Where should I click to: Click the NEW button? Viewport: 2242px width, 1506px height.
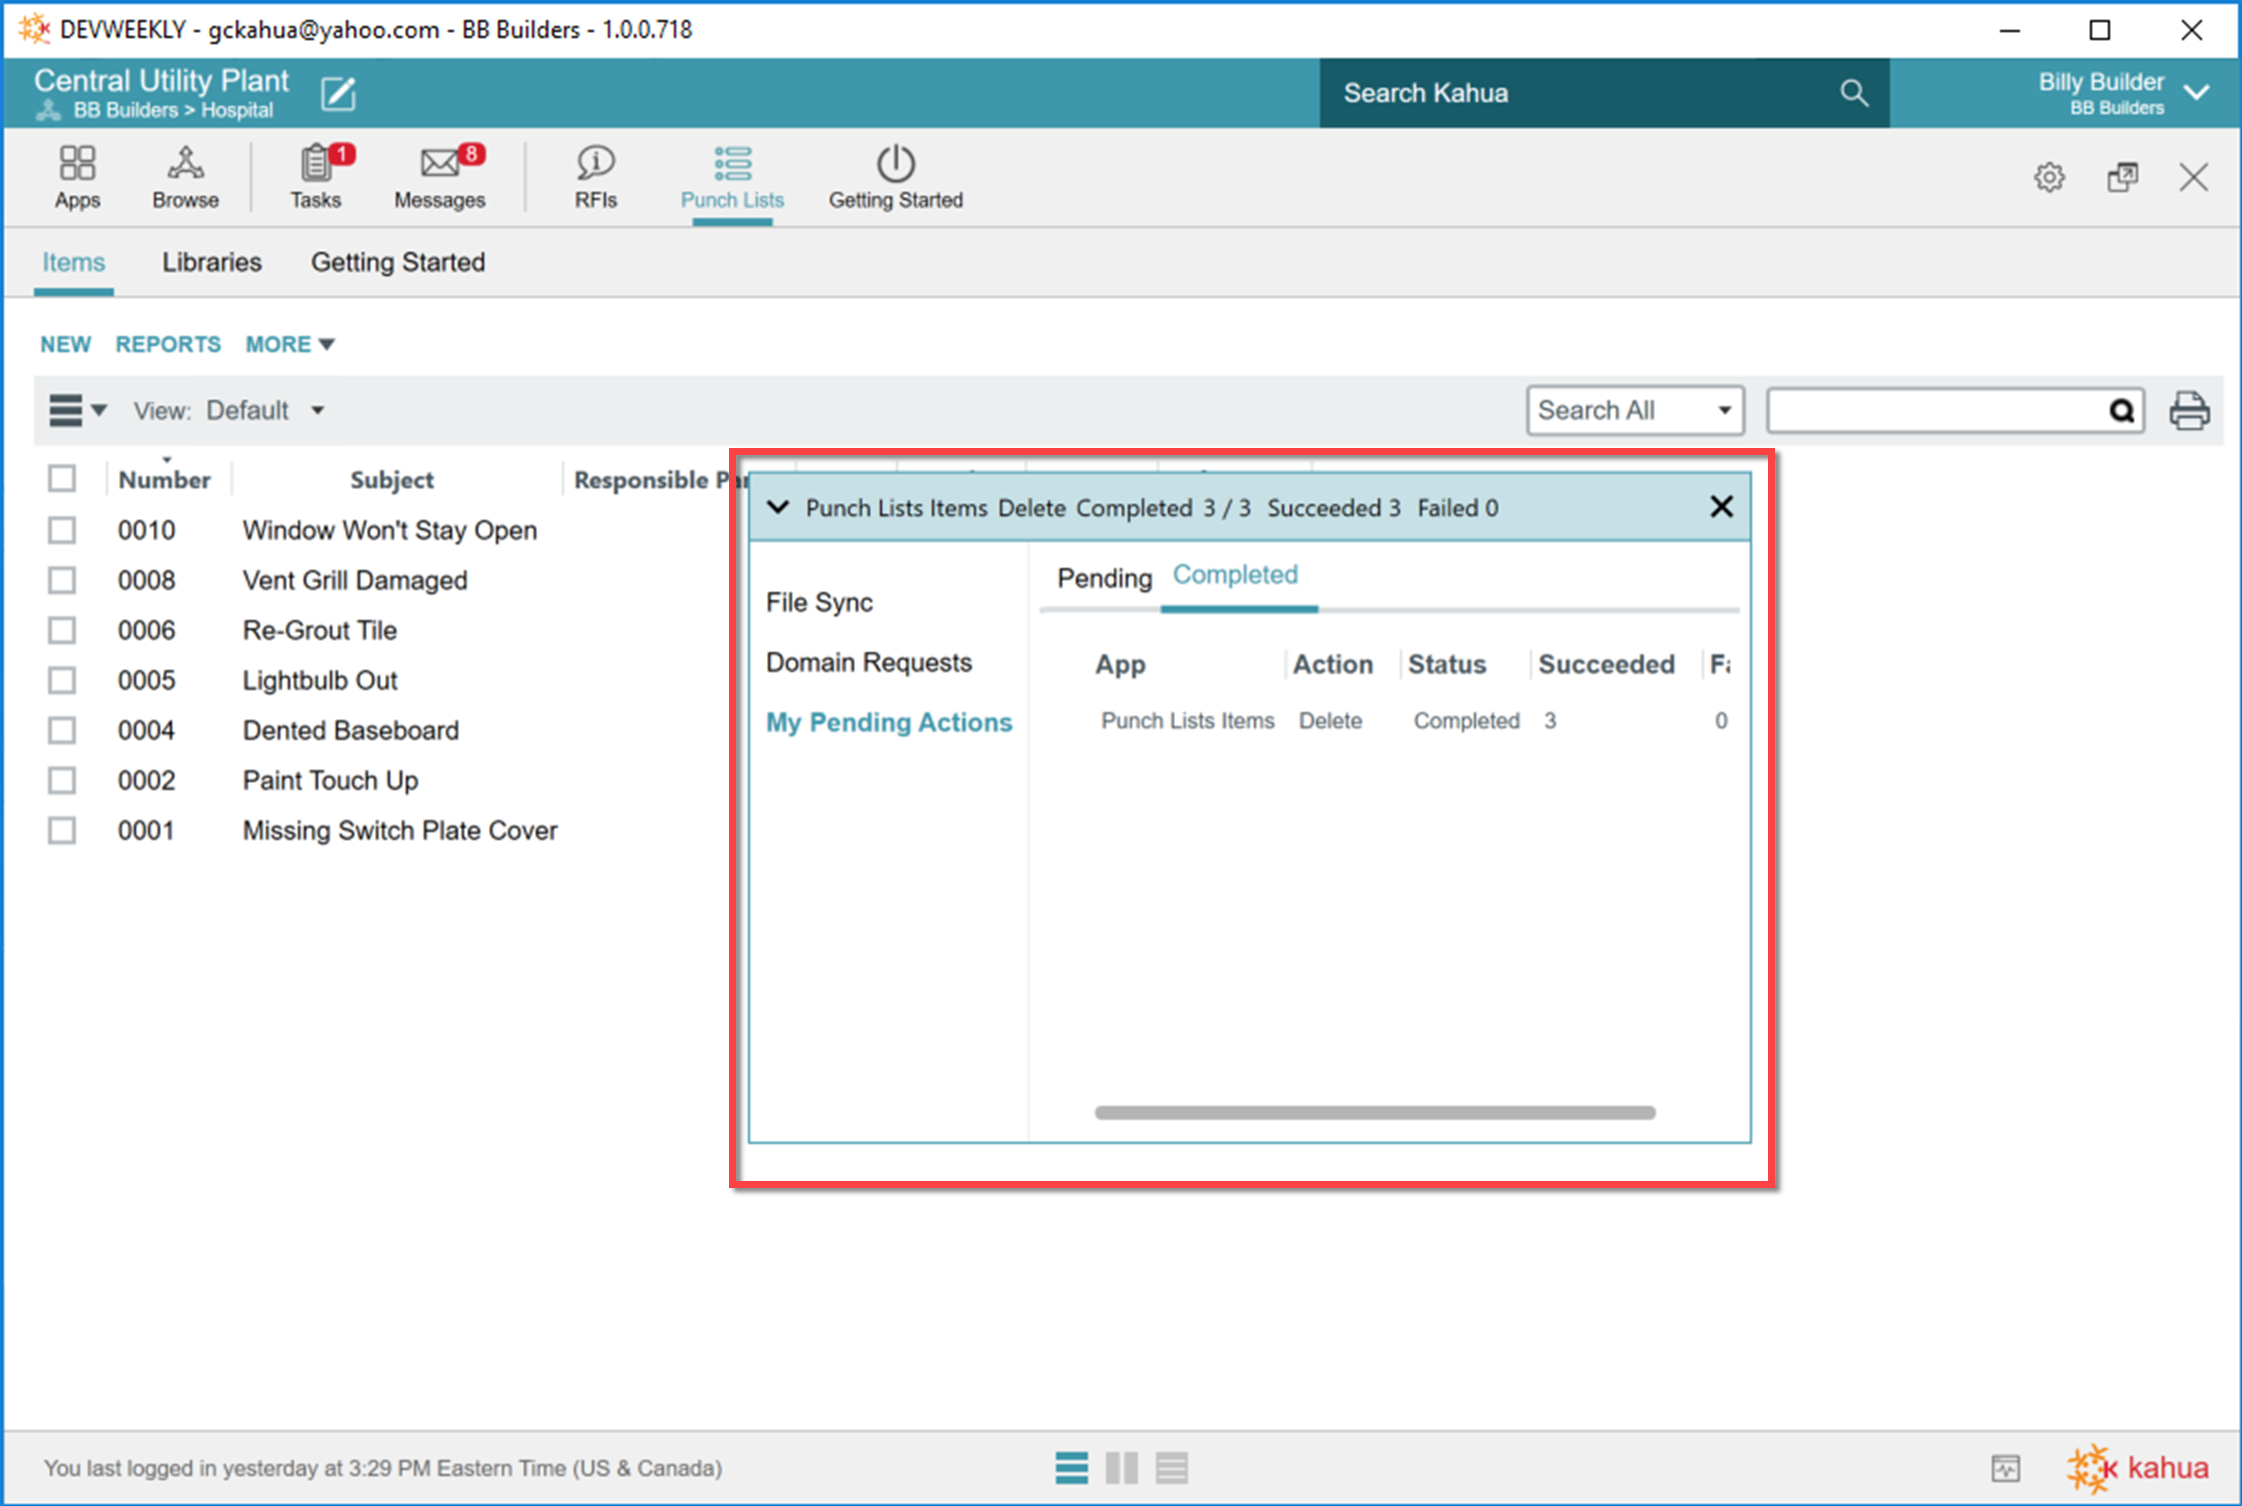65,344
